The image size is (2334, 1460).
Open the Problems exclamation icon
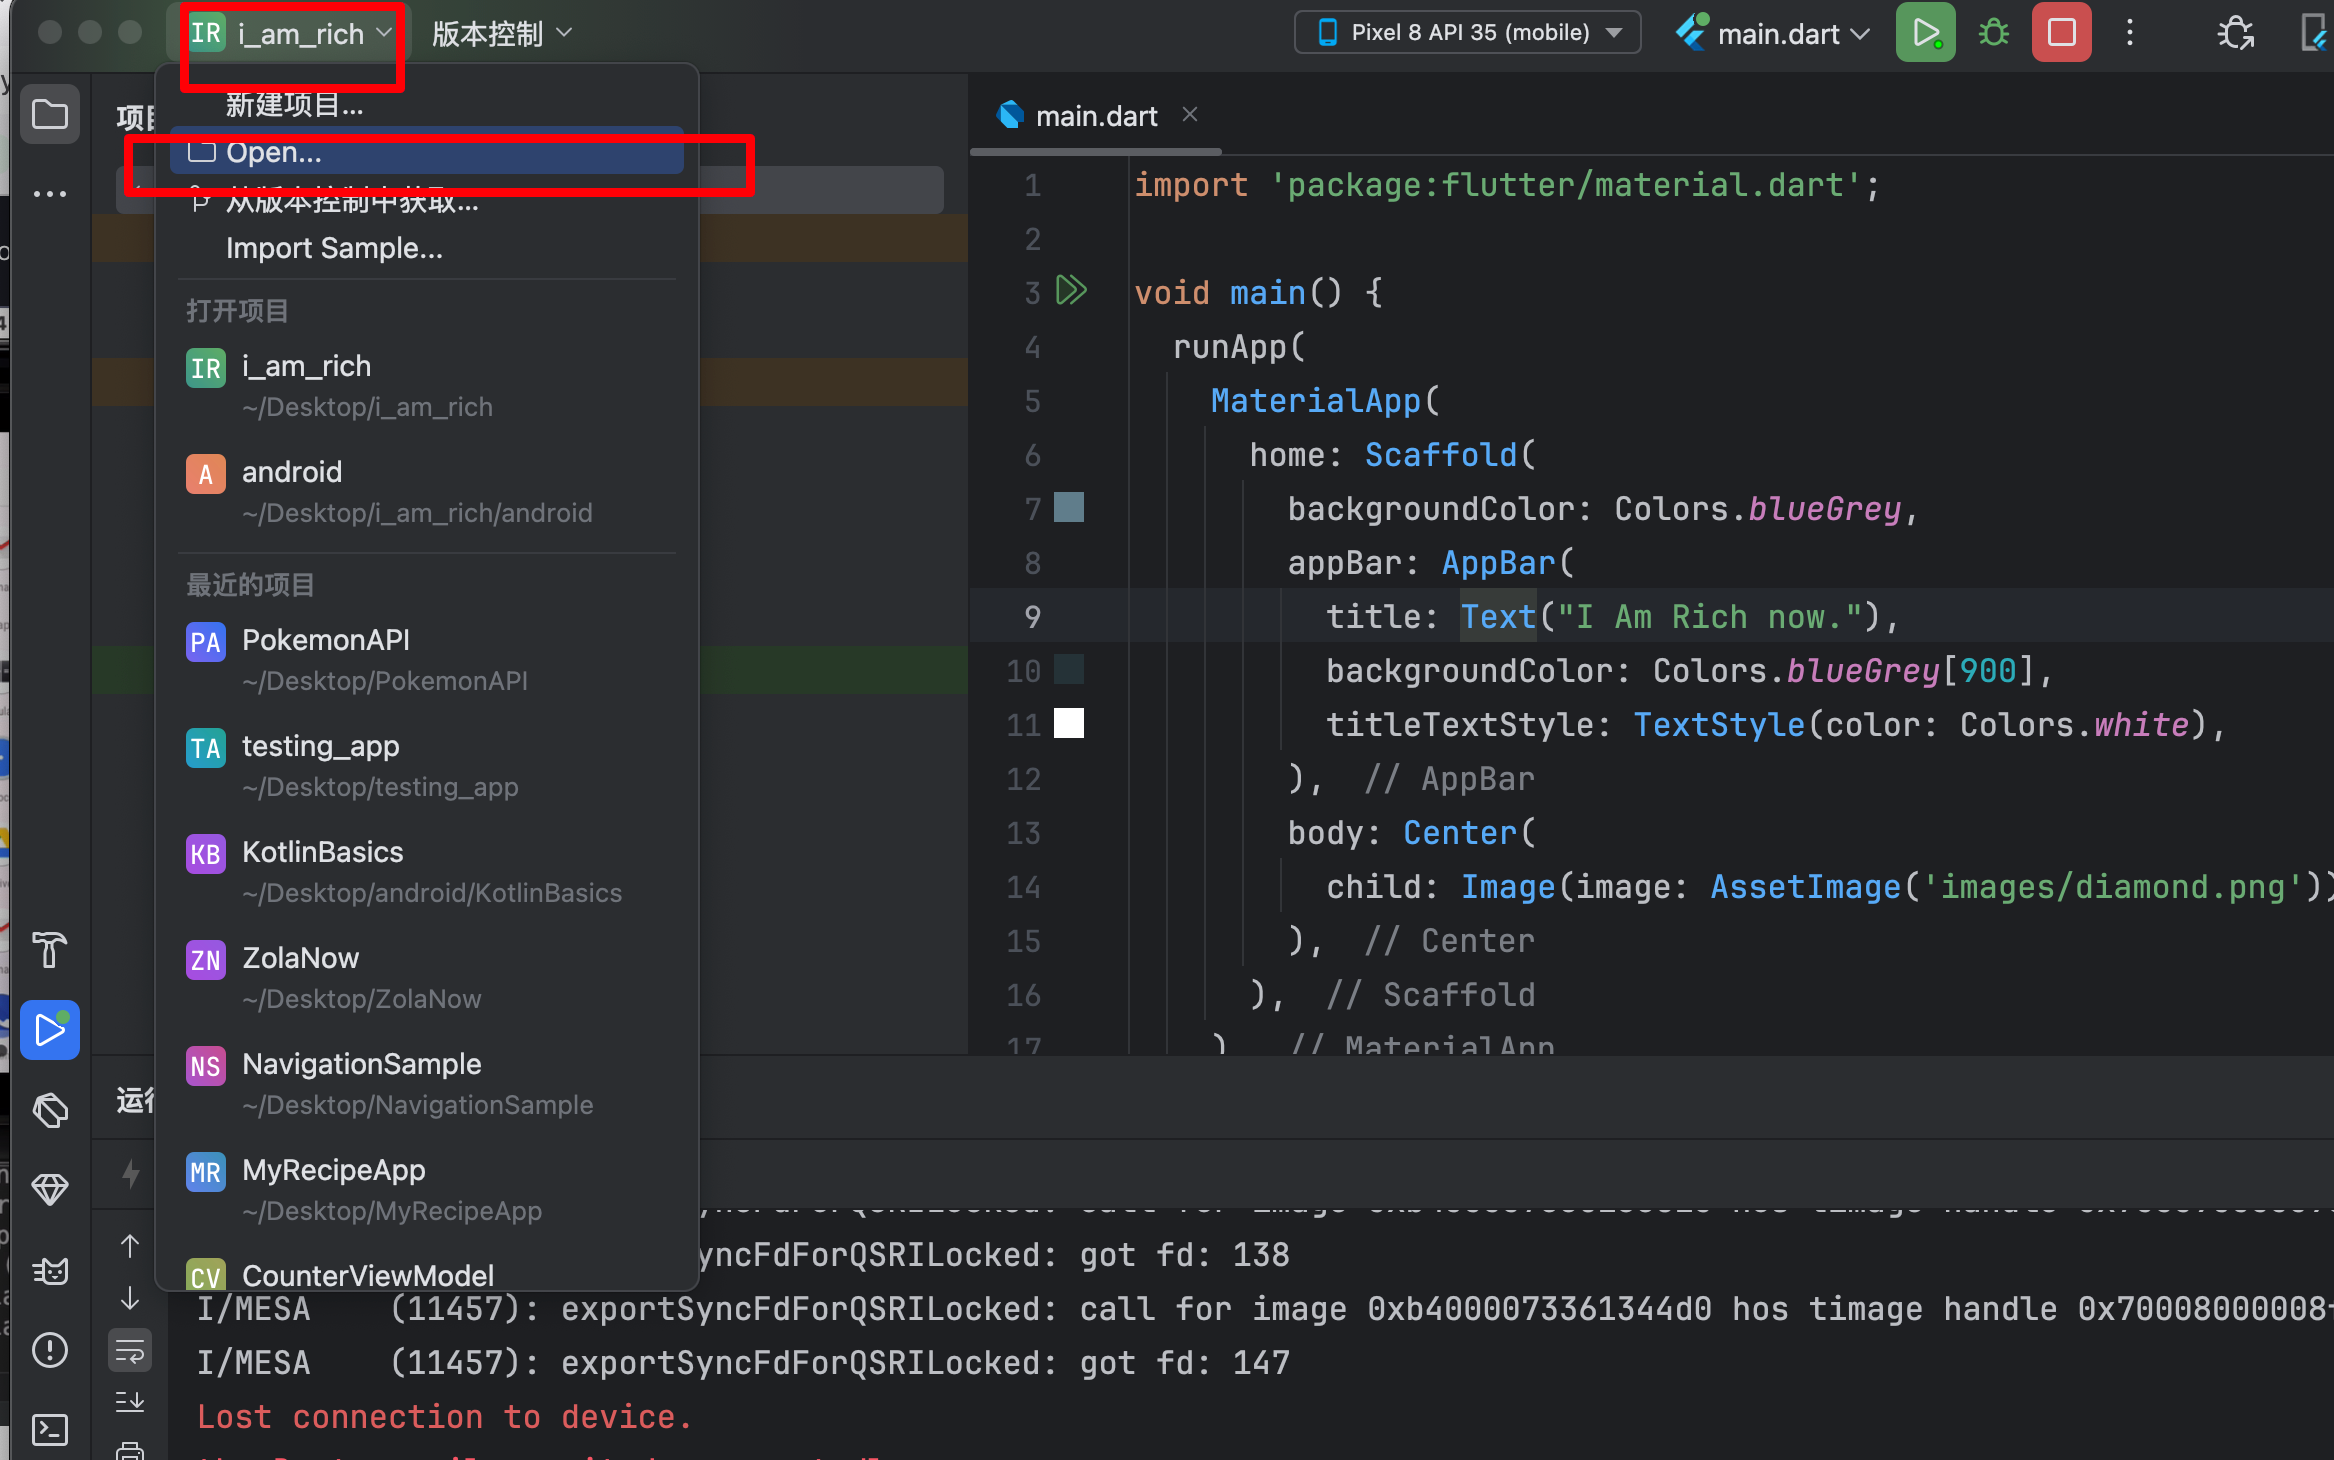(x=49, y=1350)
